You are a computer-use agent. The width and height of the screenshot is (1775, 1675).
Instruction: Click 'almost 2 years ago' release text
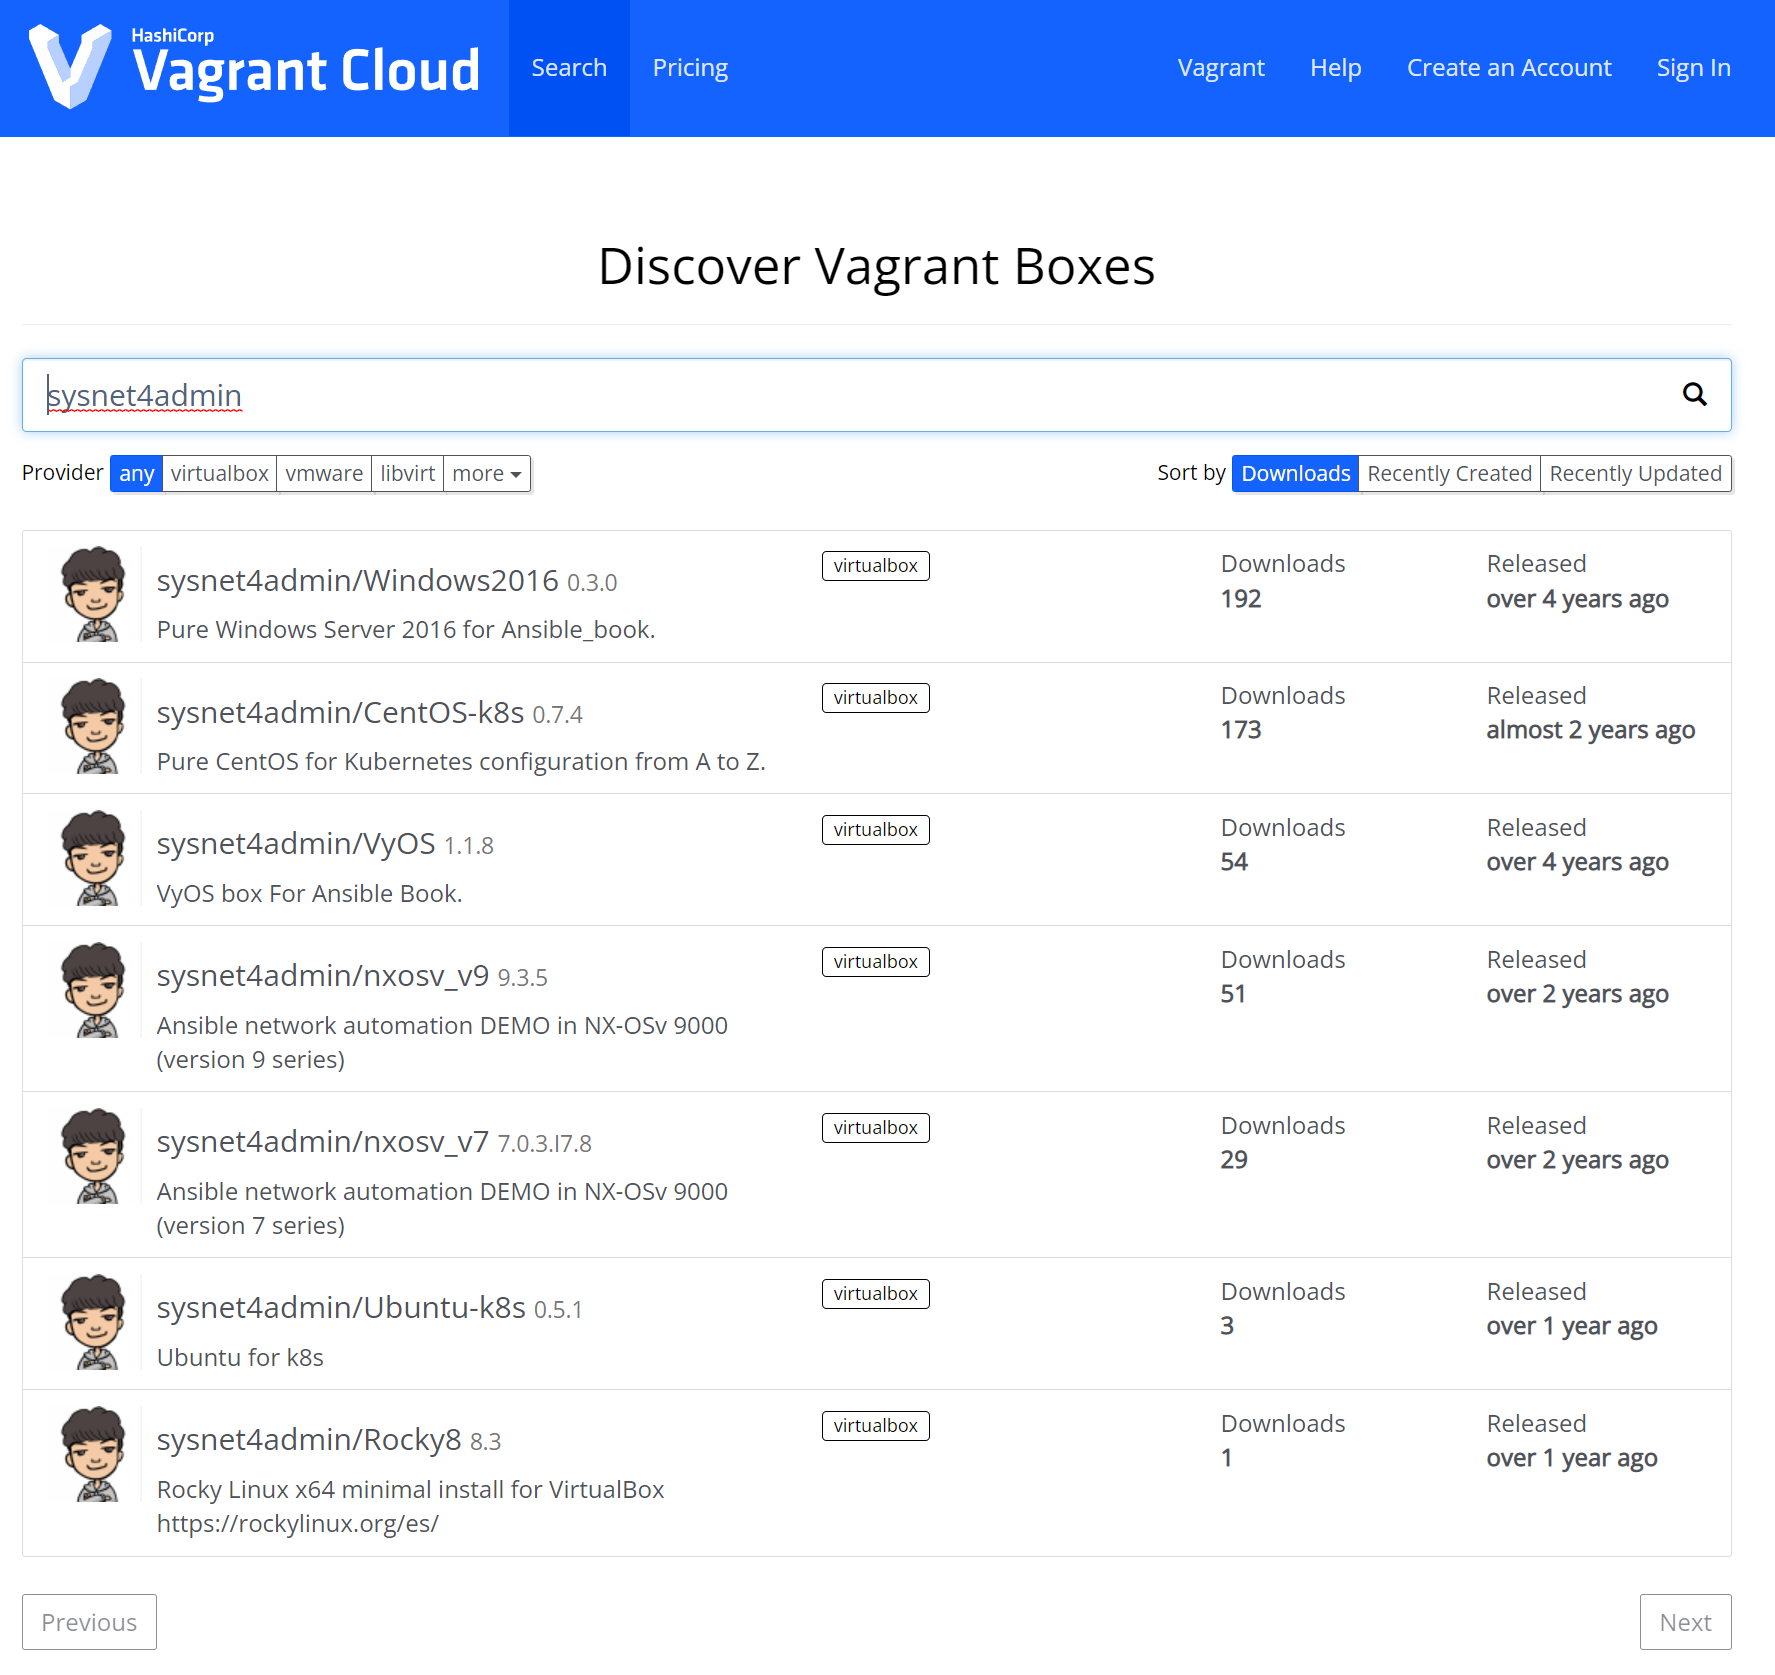coord(1590,730)
